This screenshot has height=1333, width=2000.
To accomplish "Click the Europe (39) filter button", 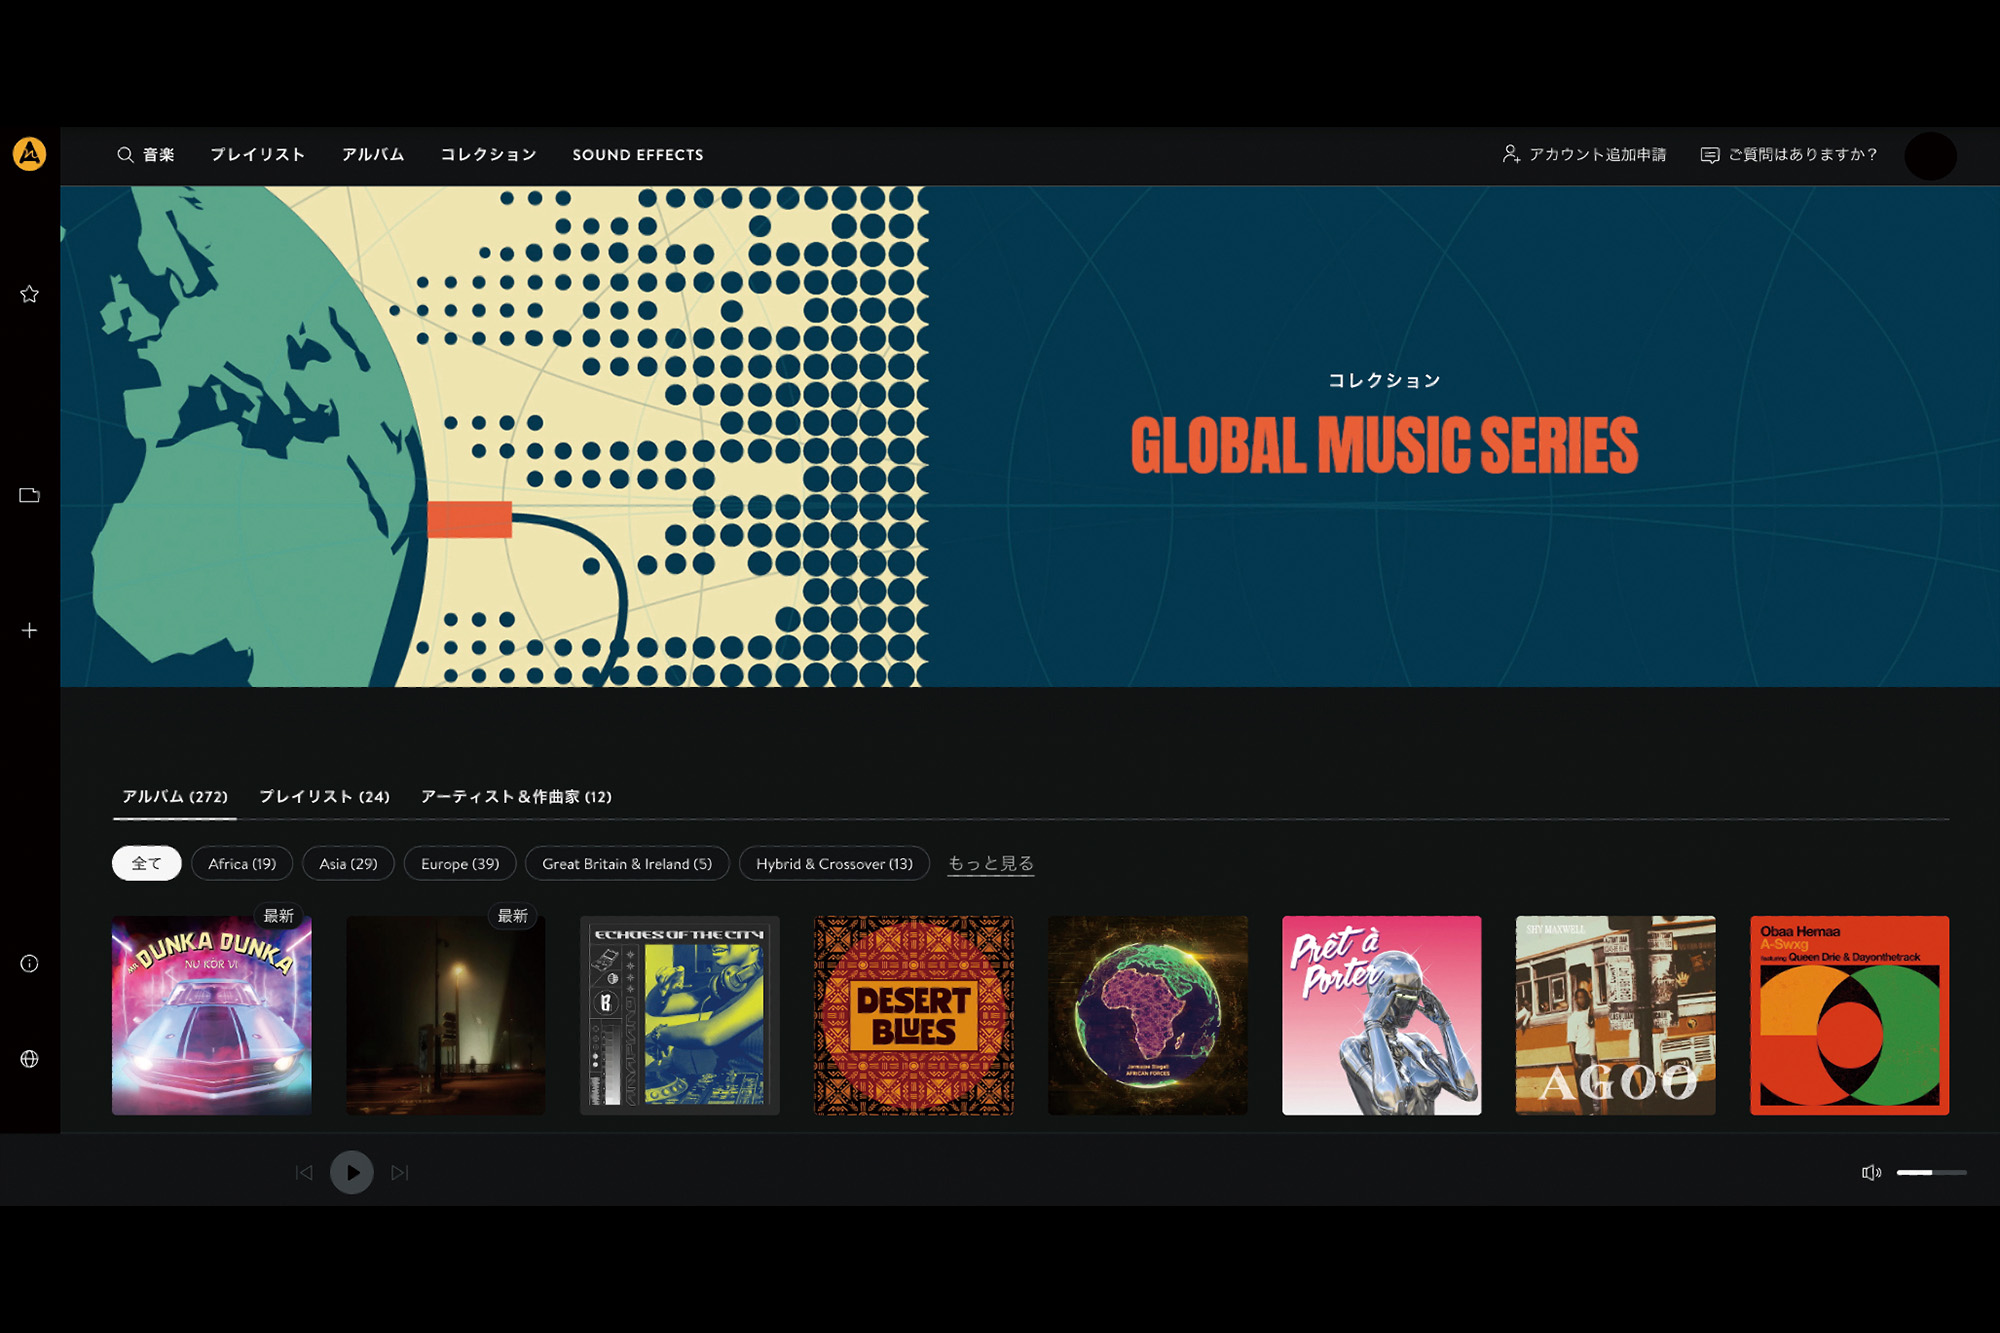I will 459,863.
